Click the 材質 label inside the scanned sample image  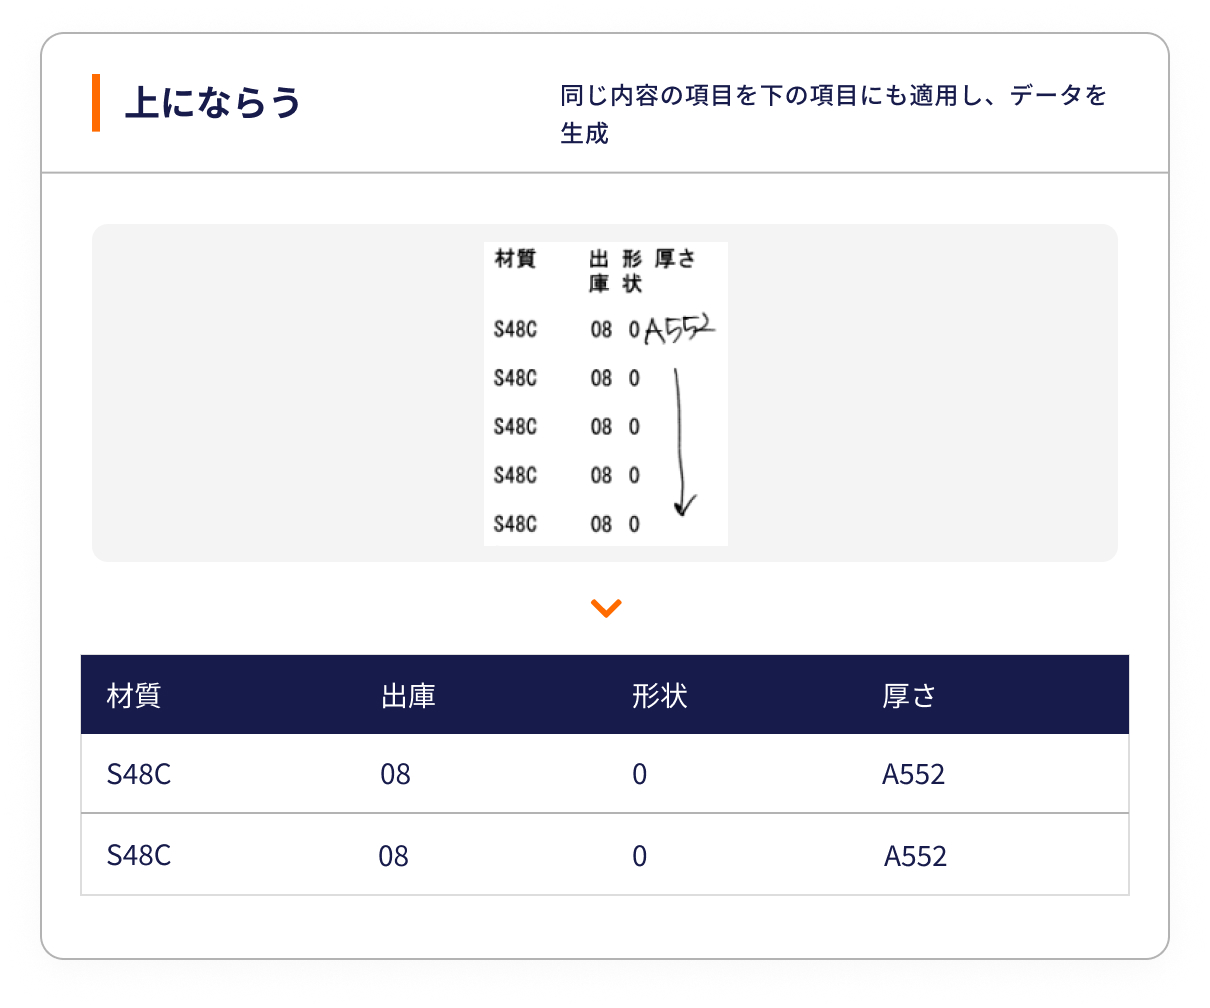[x=515, y=260]
